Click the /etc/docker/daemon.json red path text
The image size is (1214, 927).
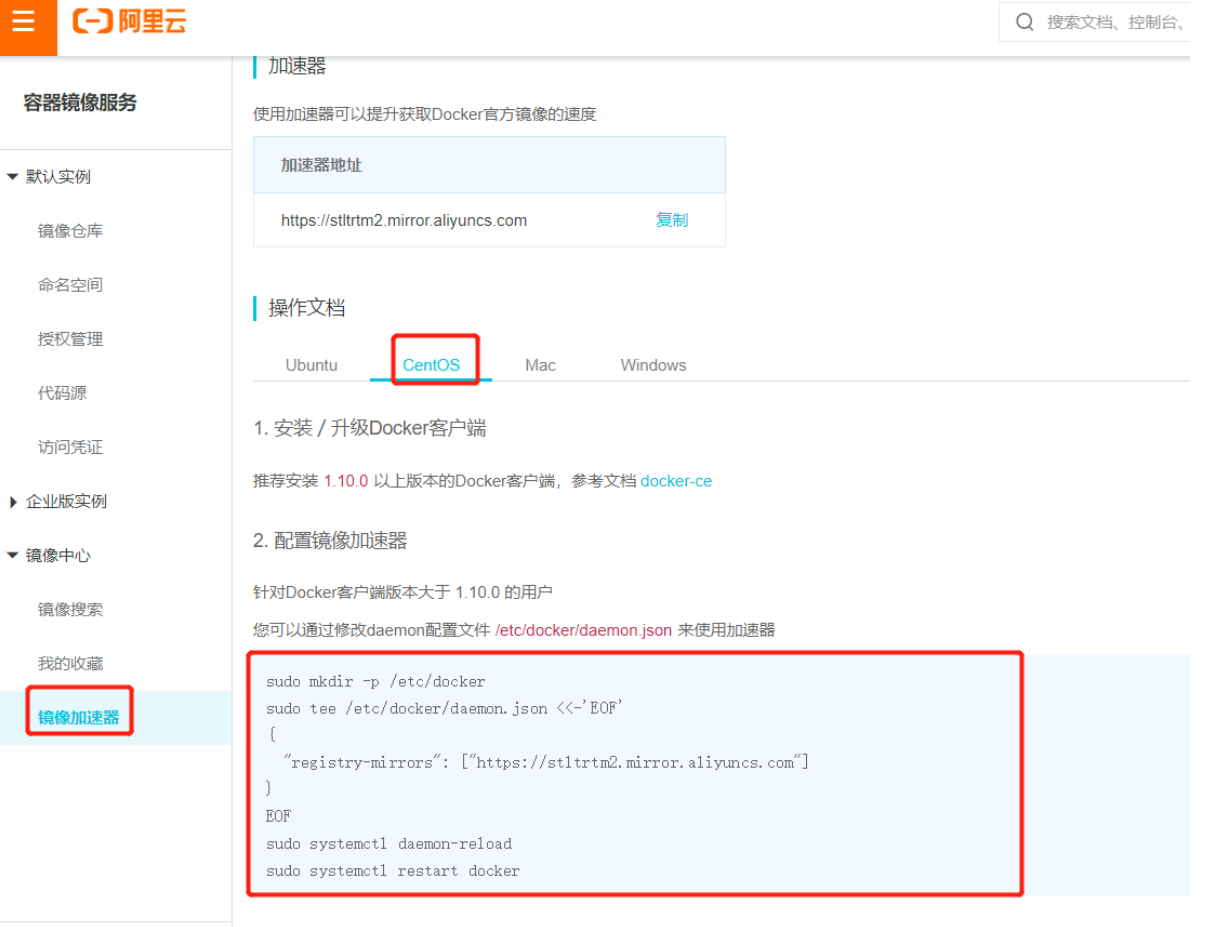tap(583, 630)
